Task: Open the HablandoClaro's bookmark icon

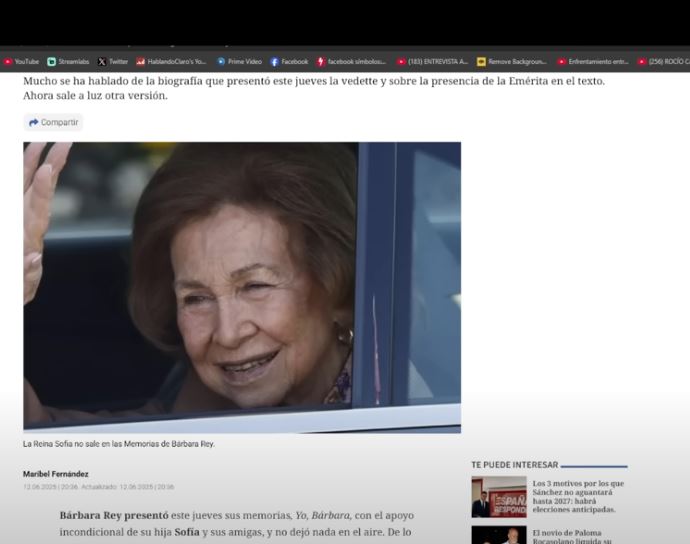Action: [140, 62]
